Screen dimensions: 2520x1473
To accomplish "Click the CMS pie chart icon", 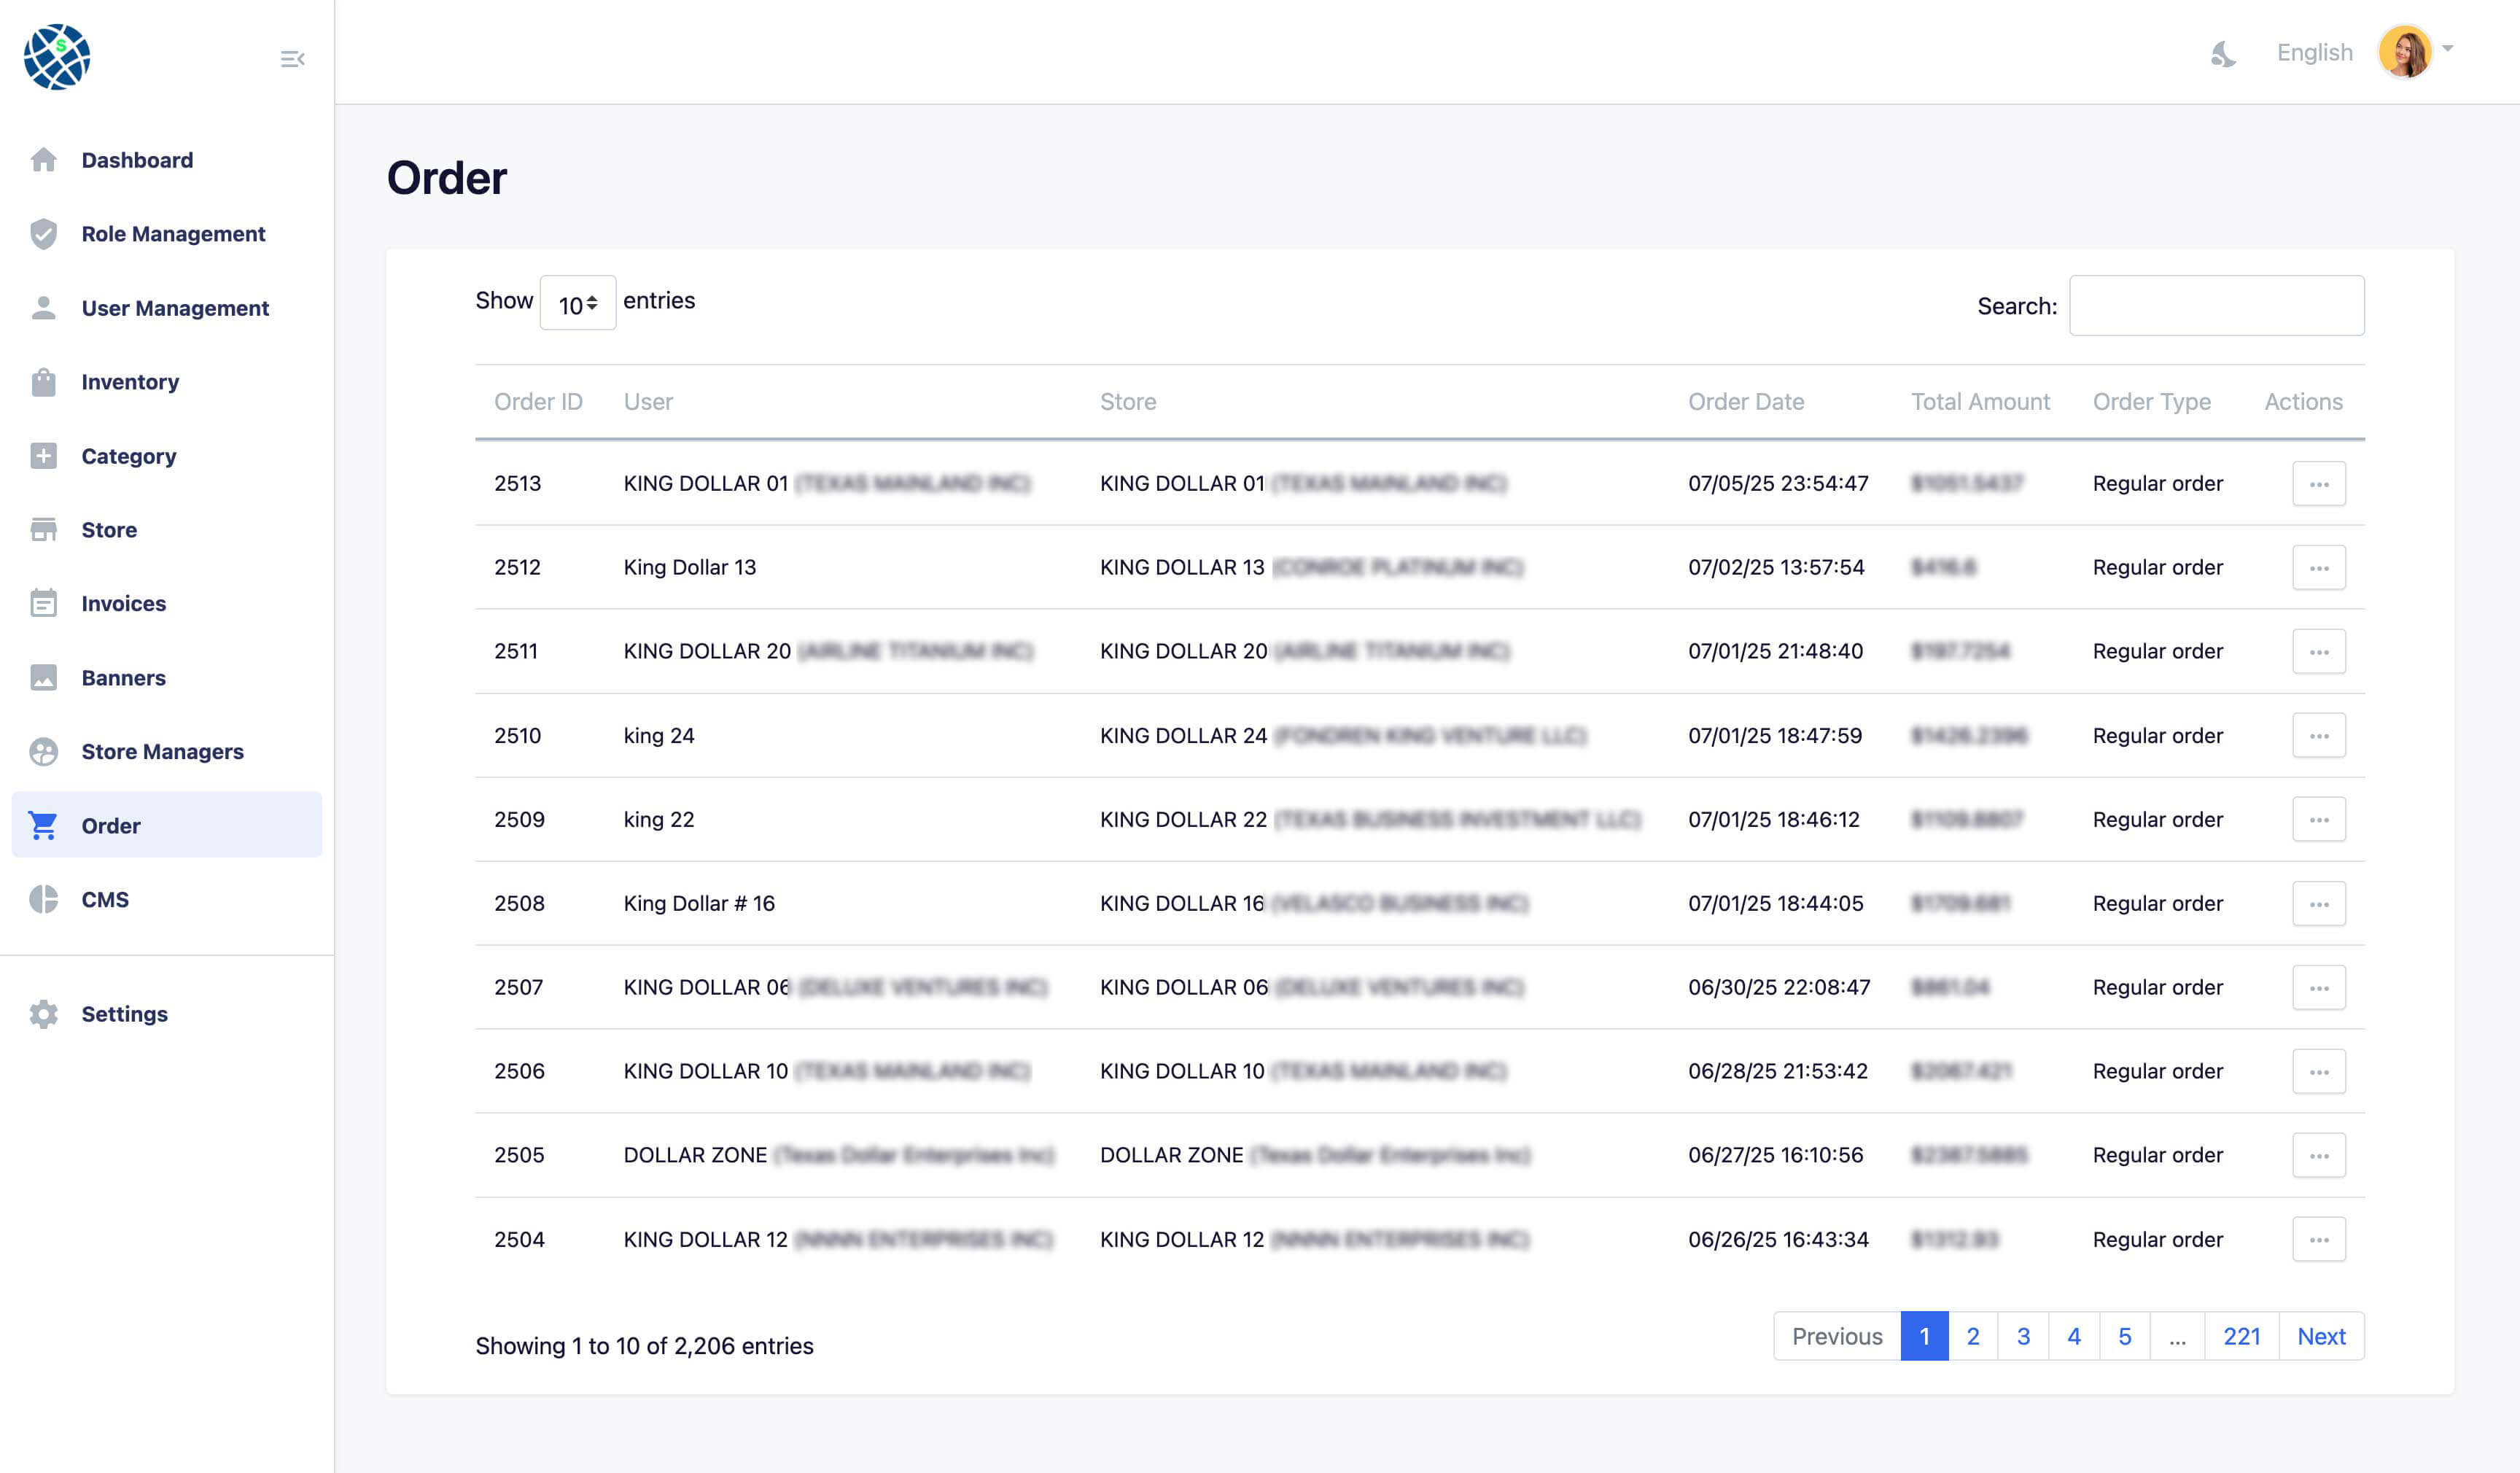I will (43, 900).
